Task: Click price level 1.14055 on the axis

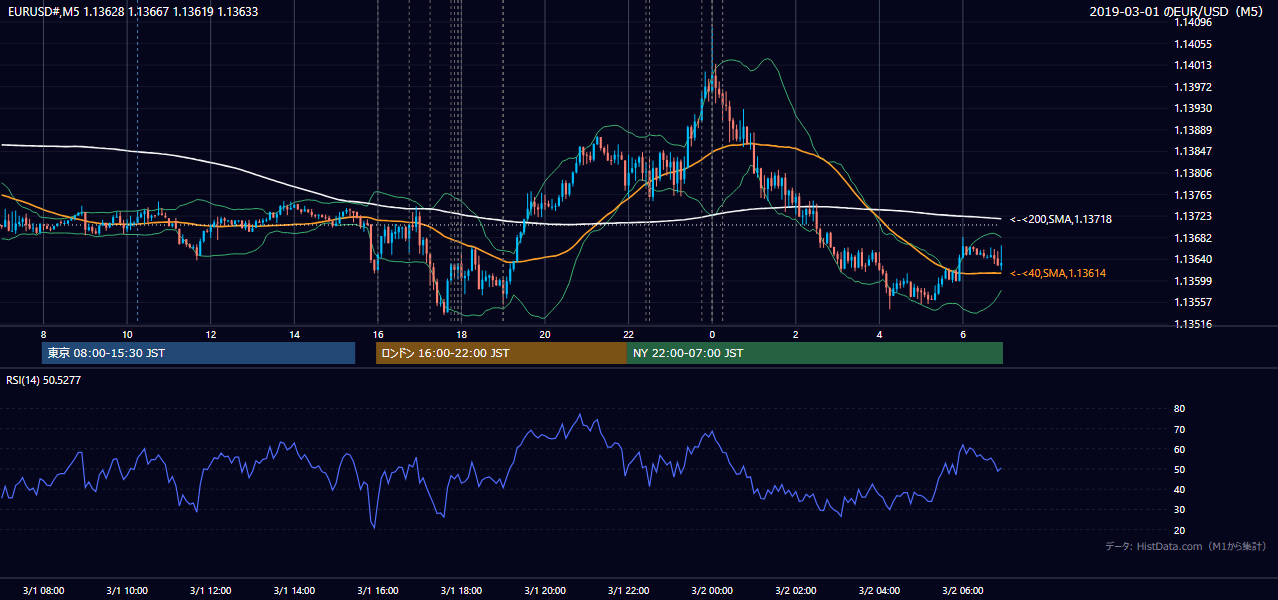Action: click(1193, 44)
